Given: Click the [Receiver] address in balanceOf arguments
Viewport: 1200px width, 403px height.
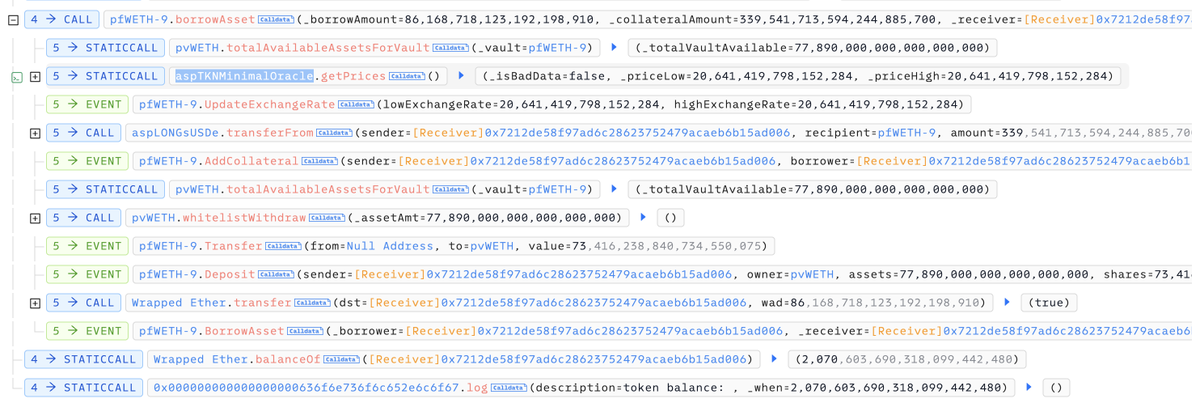Looking at the screenshot, I should point(559,359).
